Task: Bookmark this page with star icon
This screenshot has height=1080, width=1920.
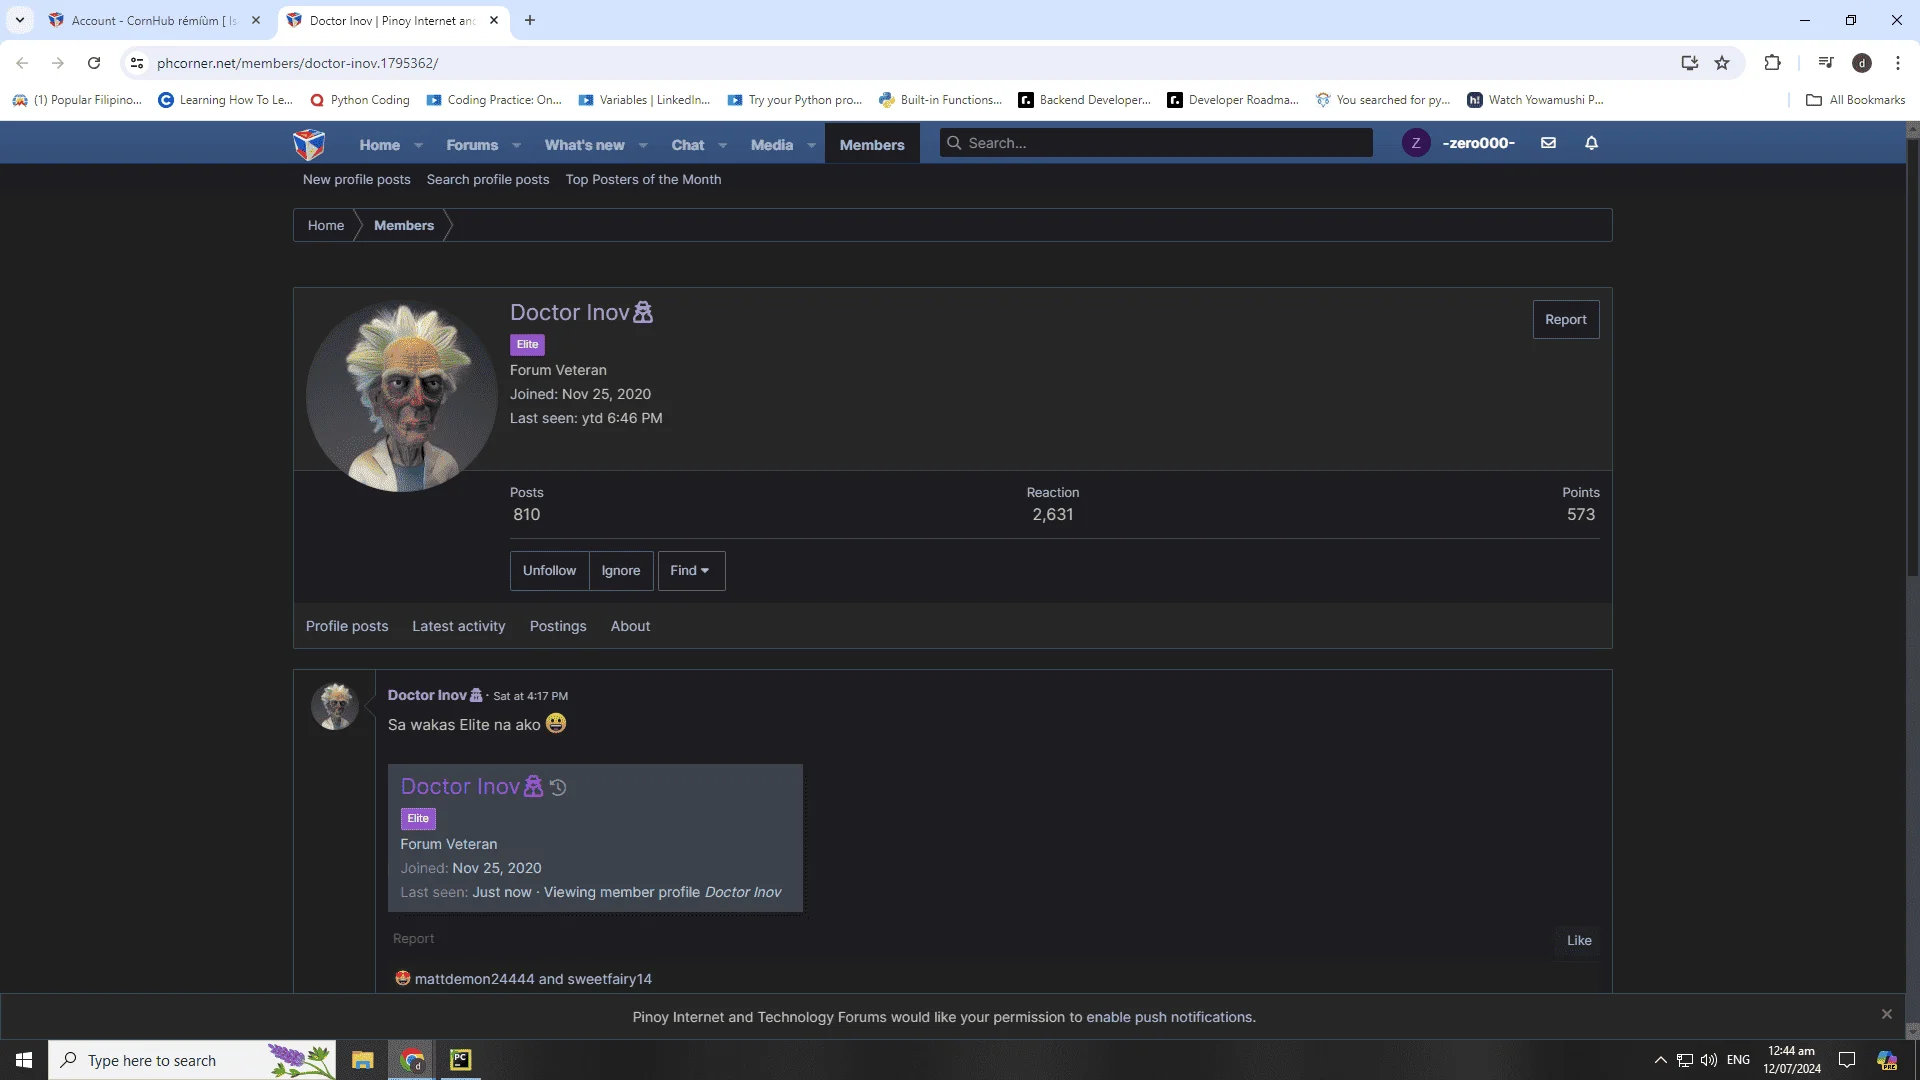Action: click(x=1722, y=63)
